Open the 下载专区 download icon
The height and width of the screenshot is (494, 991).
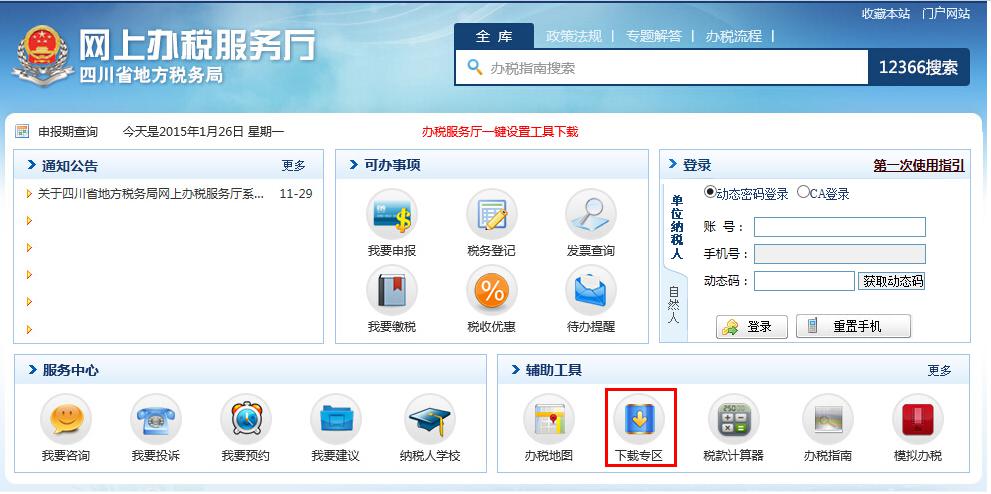click(x=639, y=419)
